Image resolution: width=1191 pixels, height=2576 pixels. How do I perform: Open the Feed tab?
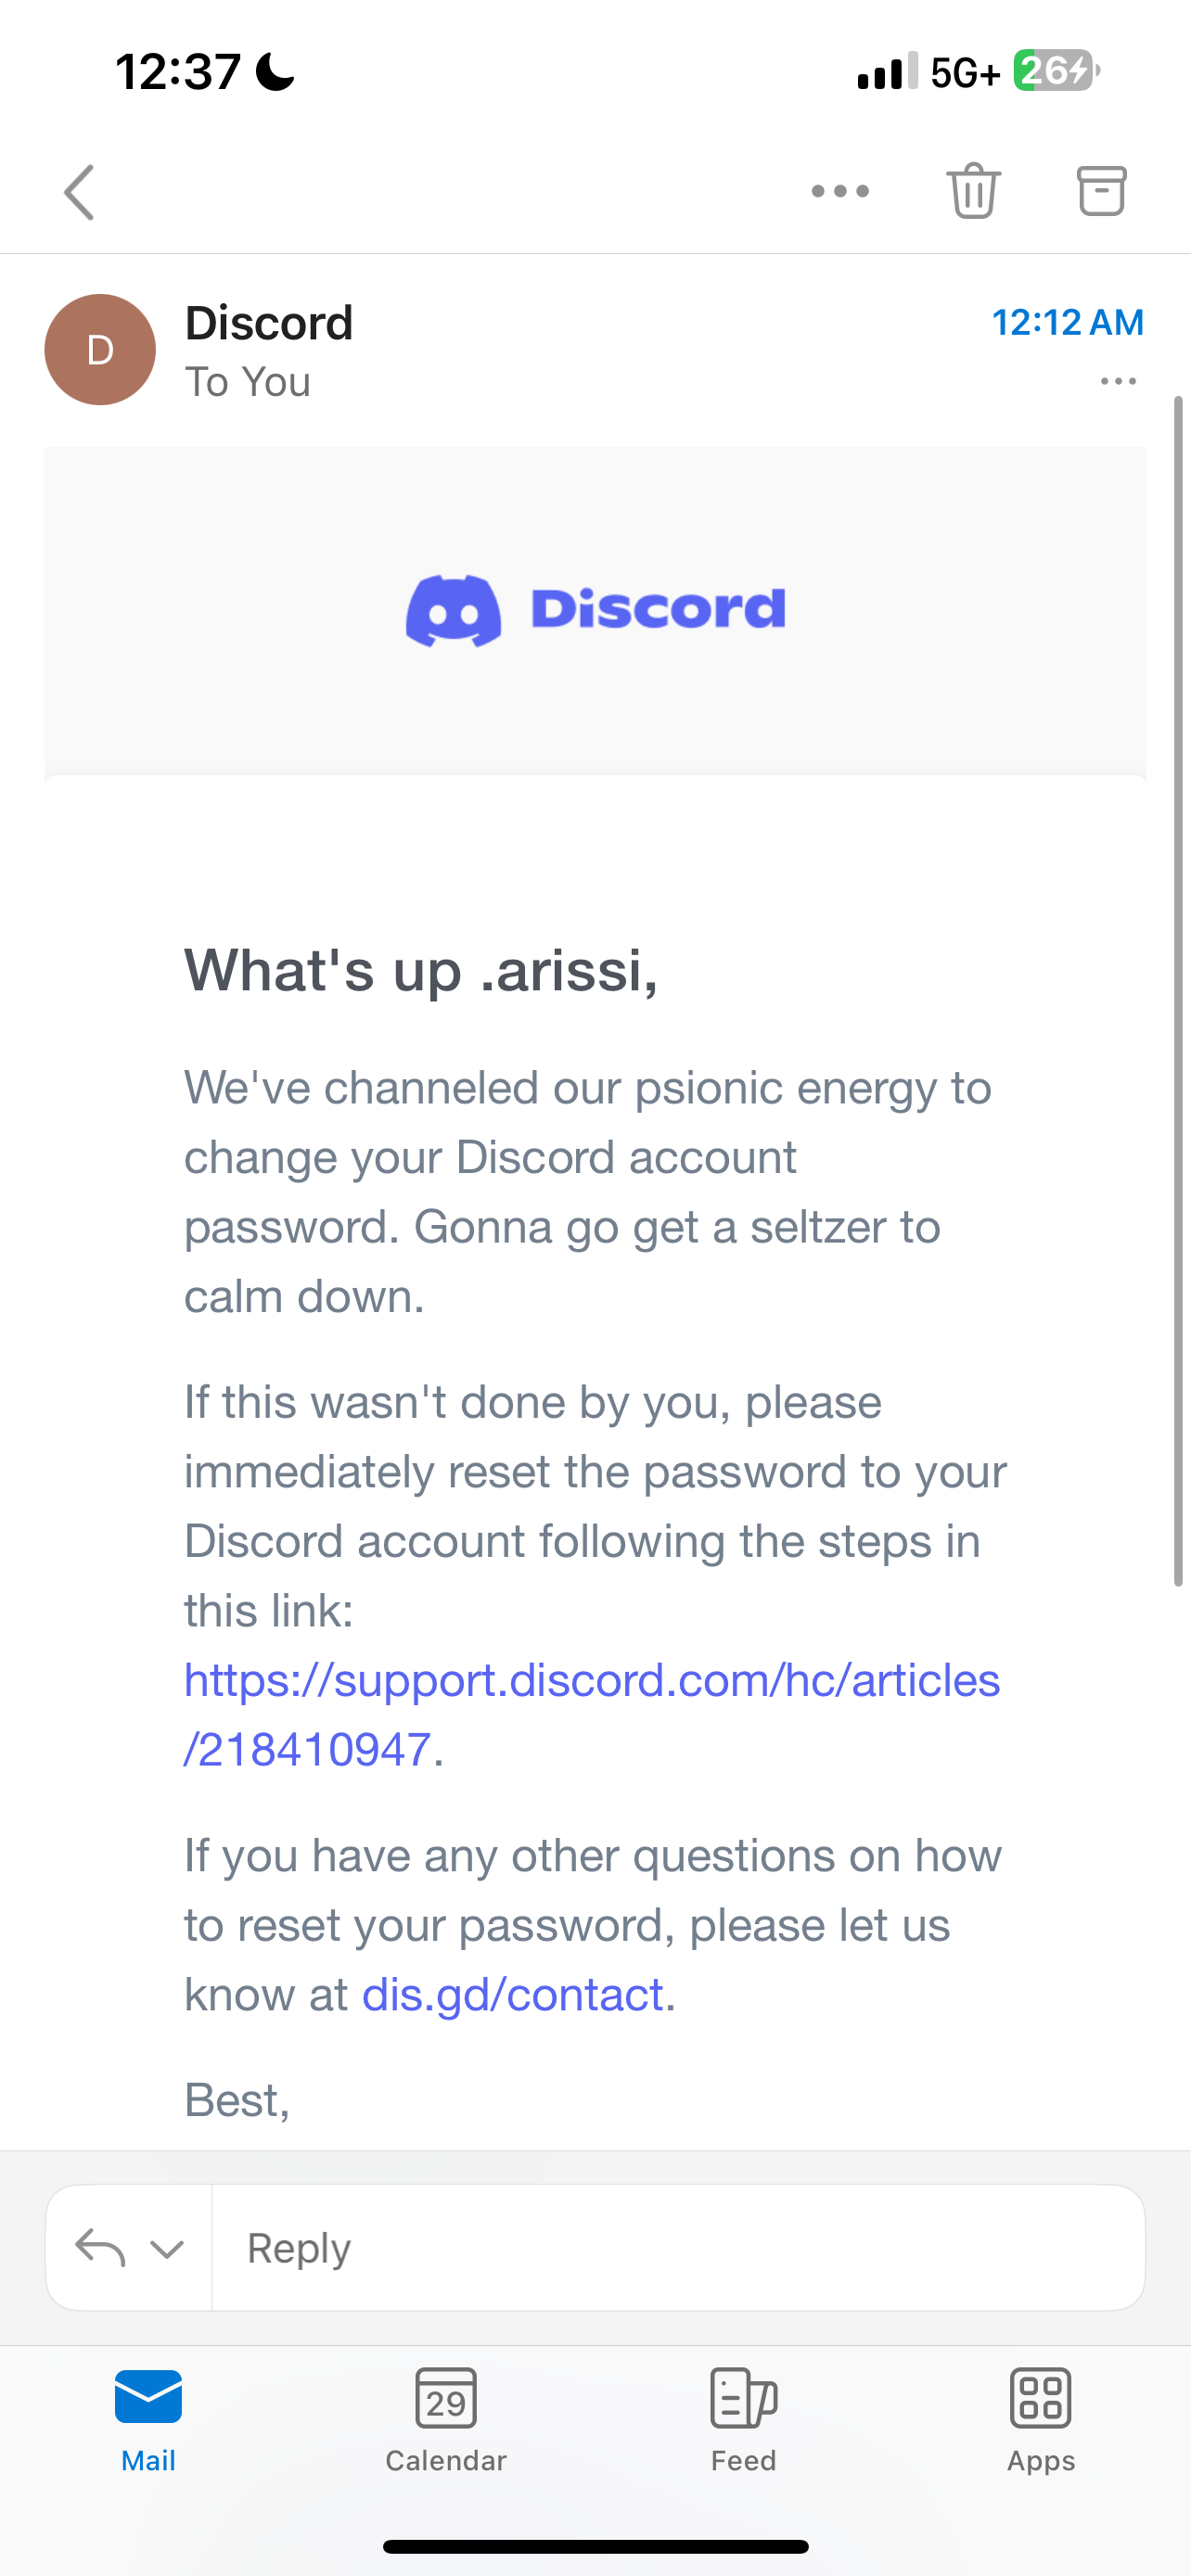(743, 2420)
